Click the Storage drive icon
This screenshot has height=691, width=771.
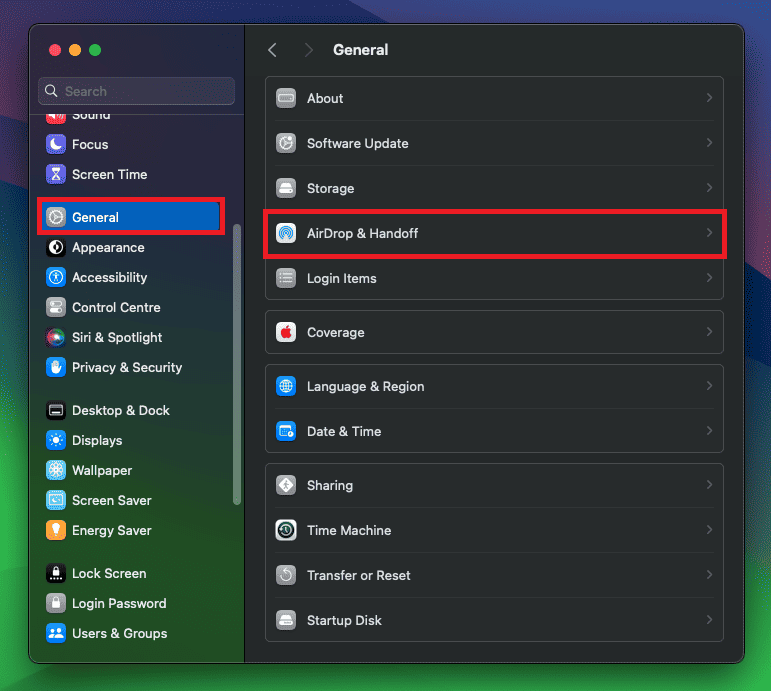[x=286, y=188]
